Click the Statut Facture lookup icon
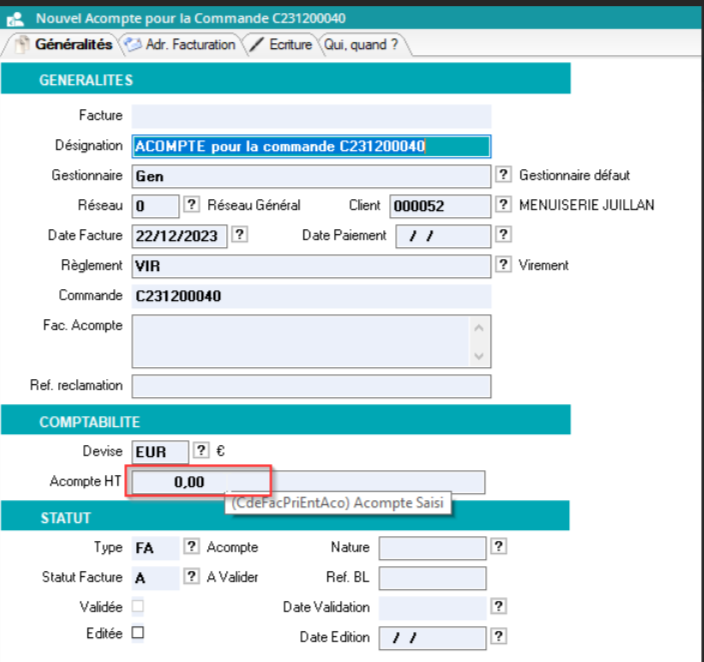This screenshot has width=704, height=662. 191,577
